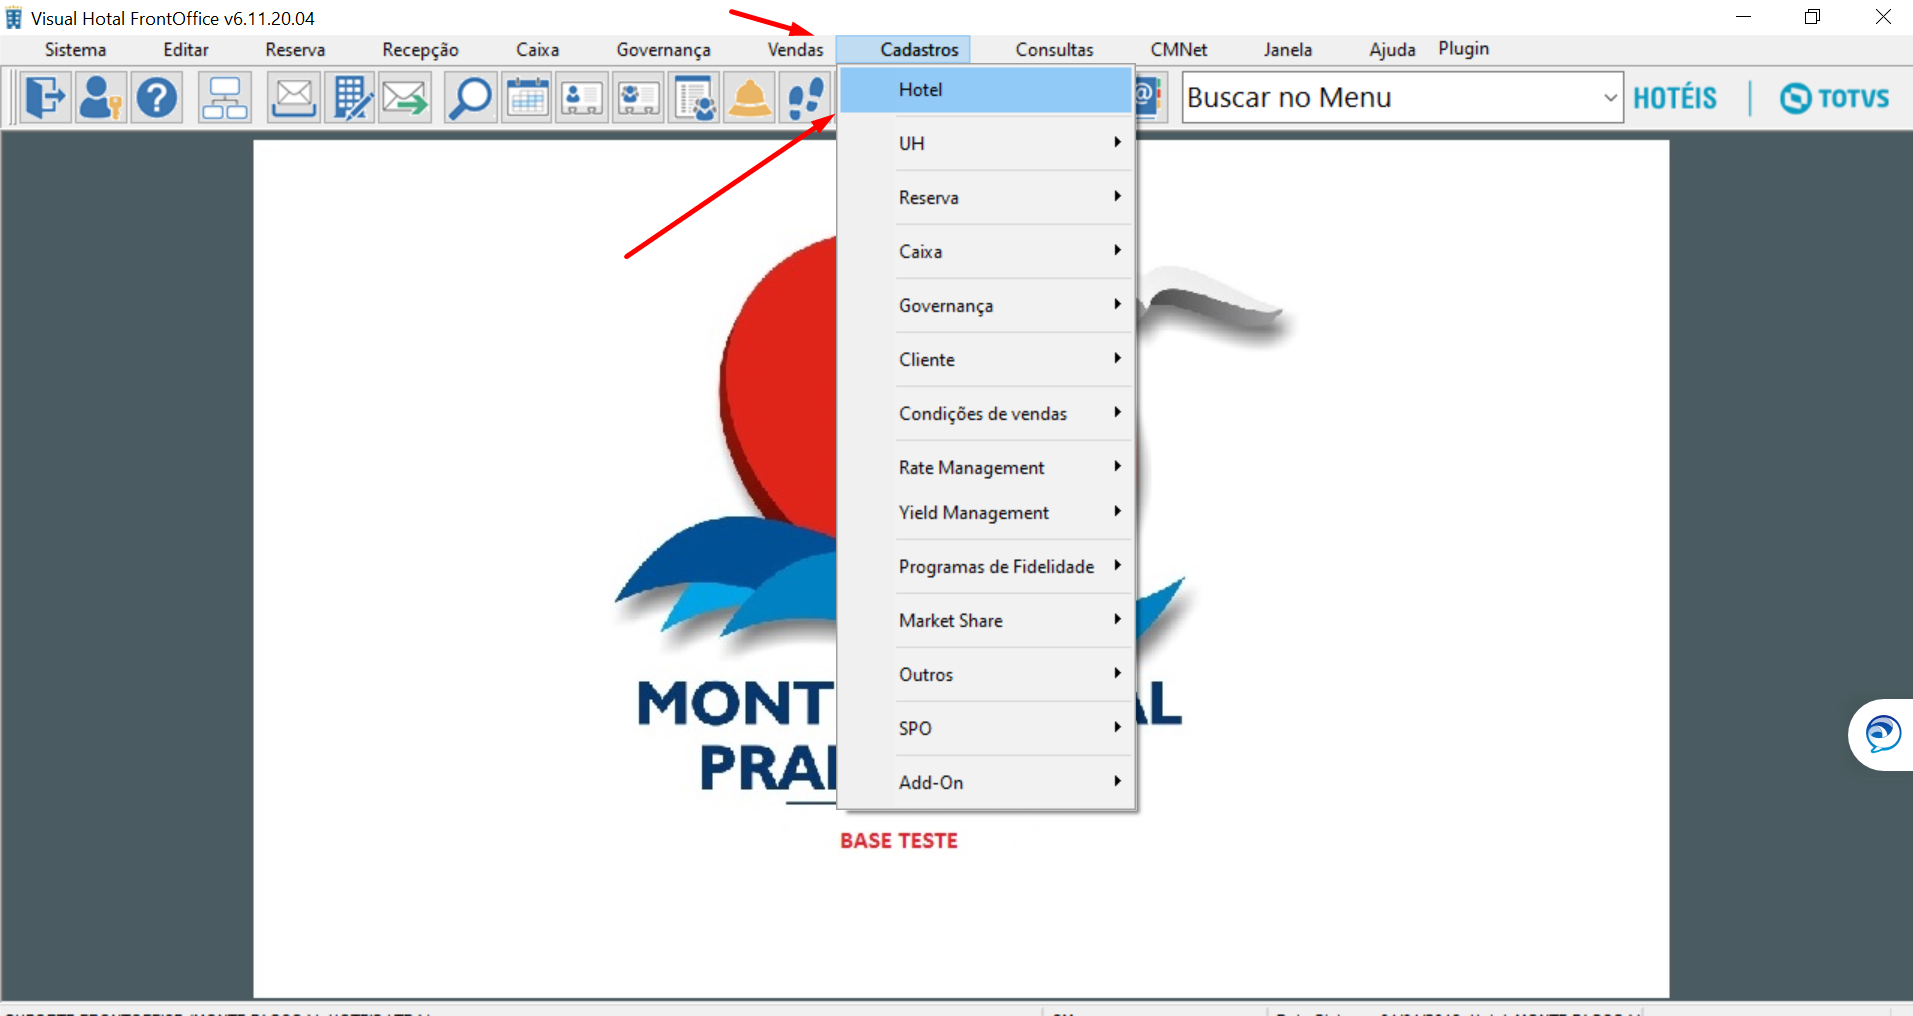Click the orange reception bell icon
Viewport: 1913px width, 1016px height.
[750, 98]
